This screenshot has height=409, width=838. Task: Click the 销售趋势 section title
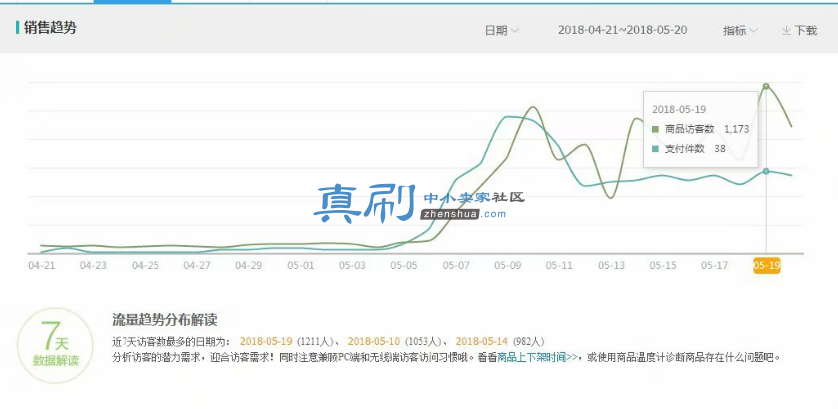tap(50, 28)
